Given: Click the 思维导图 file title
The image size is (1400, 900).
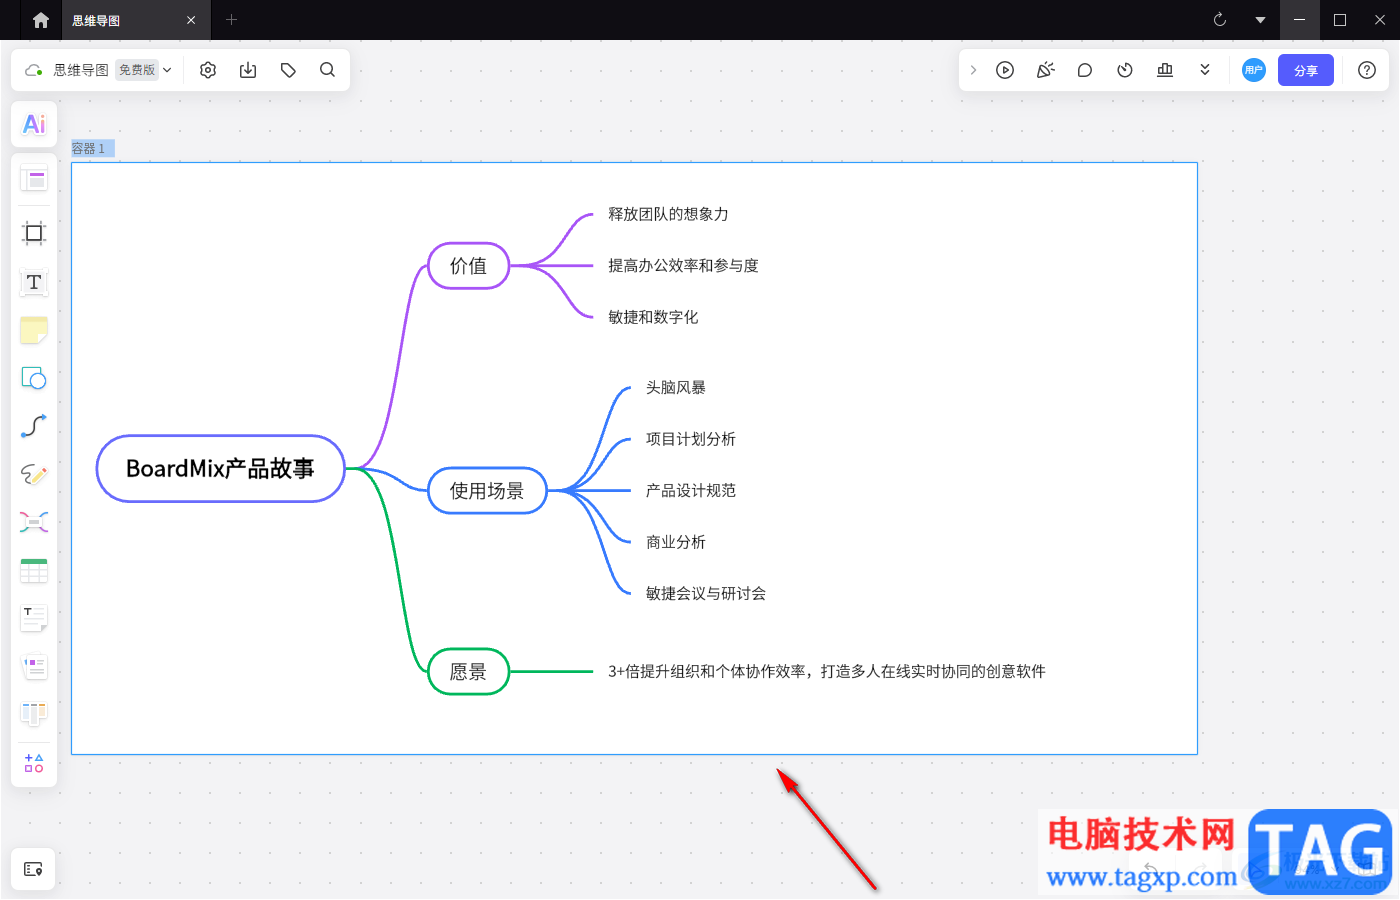Looking at the screenshot, I should click(x=81, y=70).
